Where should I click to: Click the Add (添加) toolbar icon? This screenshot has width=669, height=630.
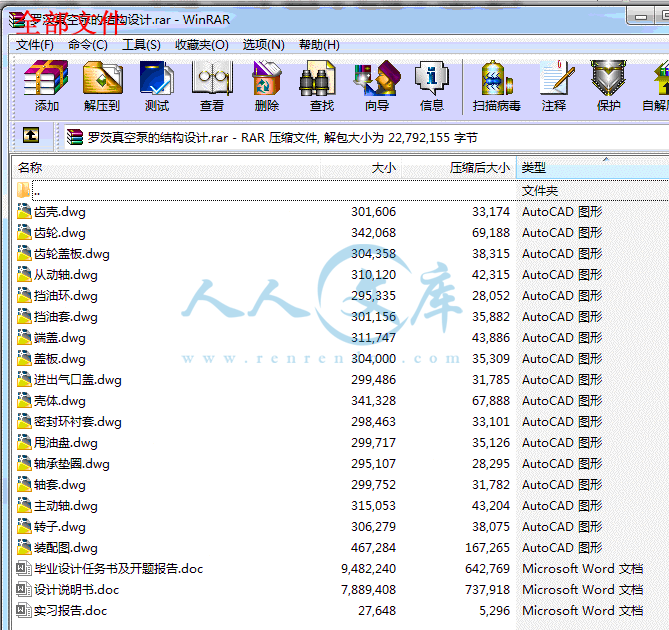click(x=46, y=78)
